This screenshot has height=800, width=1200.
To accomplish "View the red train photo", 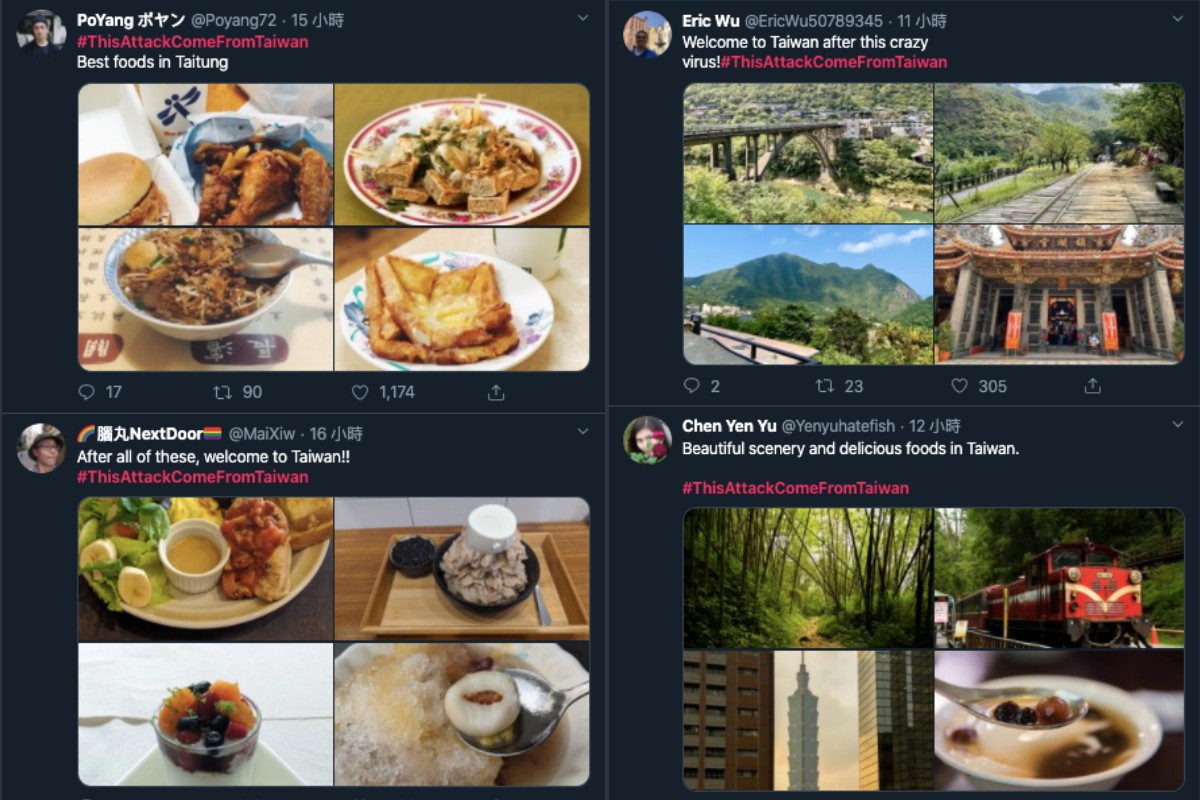I will pyautogui.click(x=1059, y=578).
